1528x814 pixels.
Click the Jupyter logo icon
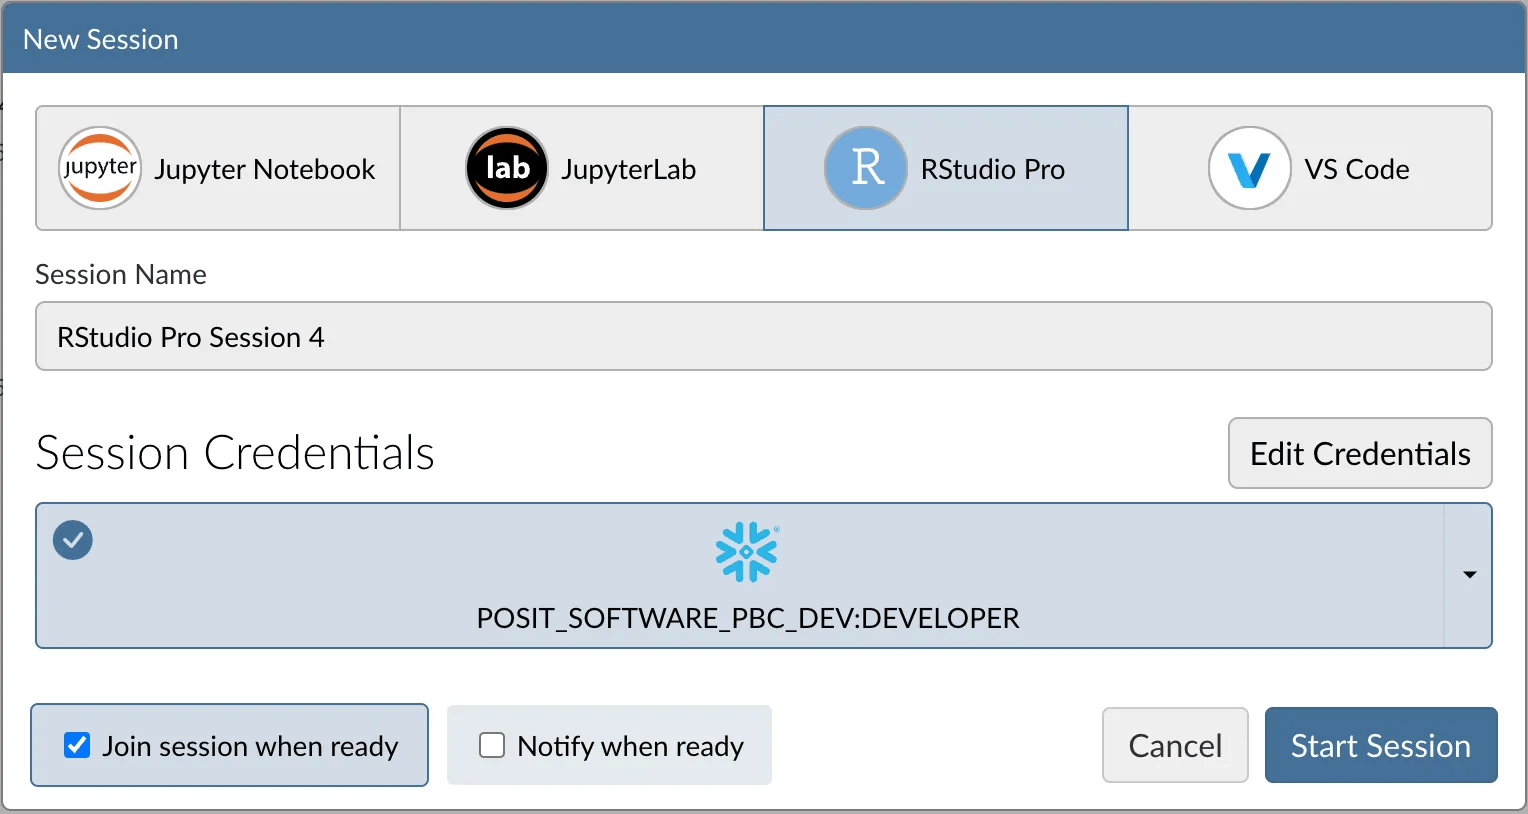point(100,168)
